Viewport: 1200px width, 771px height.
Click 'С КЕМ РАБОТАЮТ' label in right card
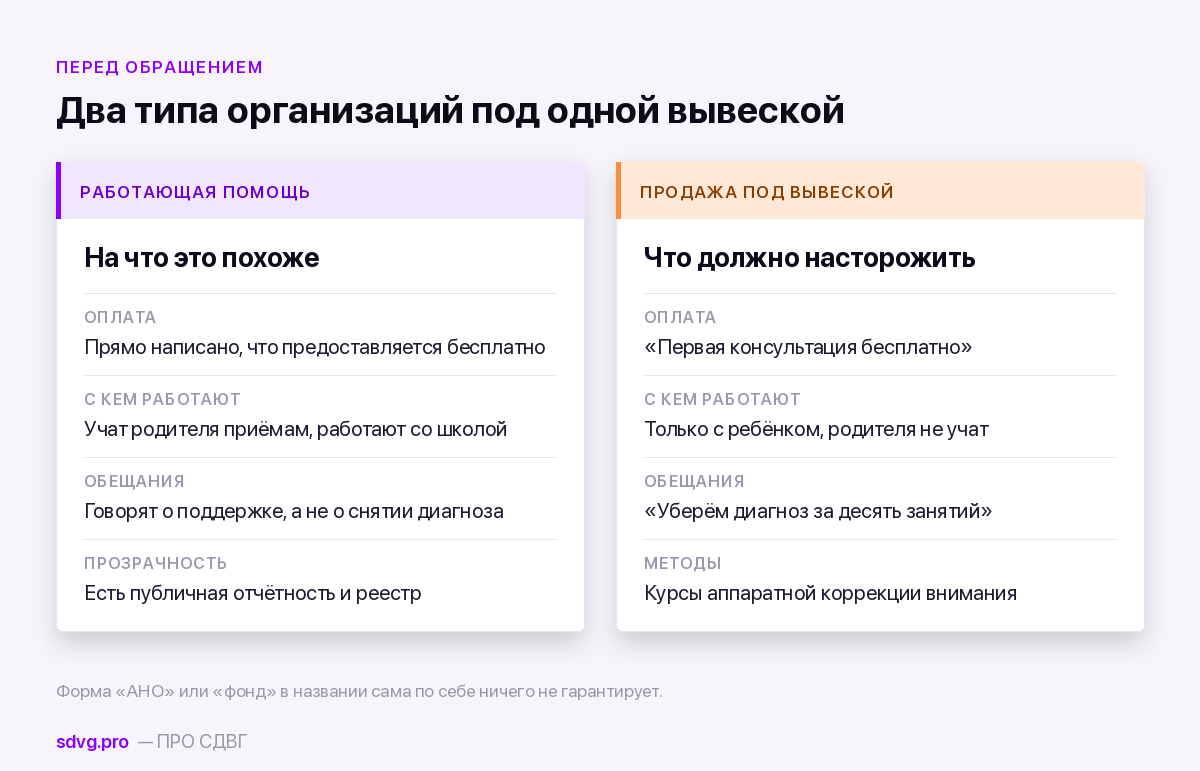coord(723,399)
